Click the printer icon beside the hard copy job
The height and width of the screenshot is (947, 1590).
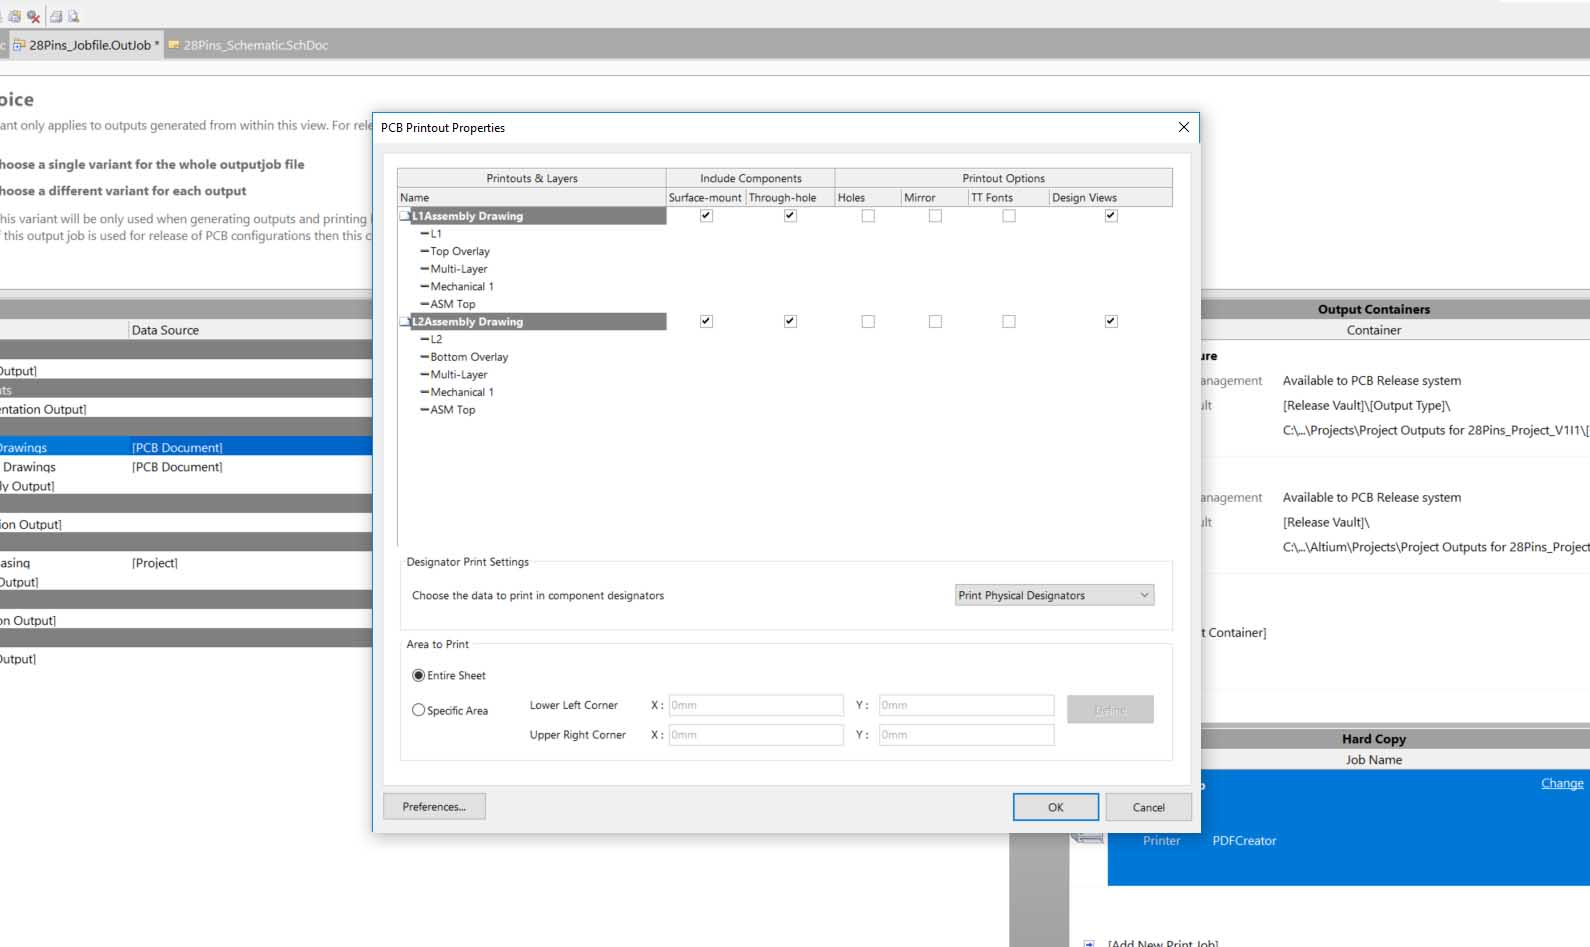pyautogui.click(x=1088, y=837)
